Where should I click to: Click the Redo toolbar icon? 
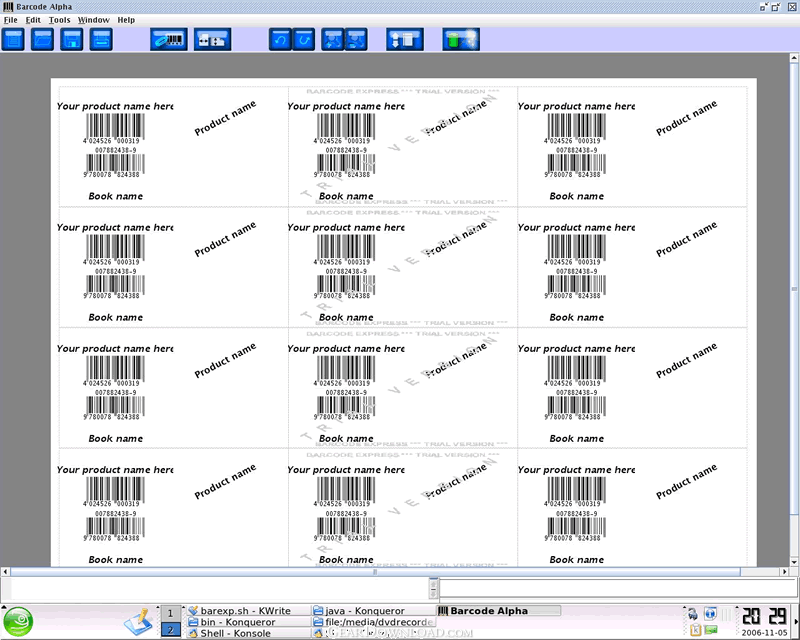coord(304,39)
